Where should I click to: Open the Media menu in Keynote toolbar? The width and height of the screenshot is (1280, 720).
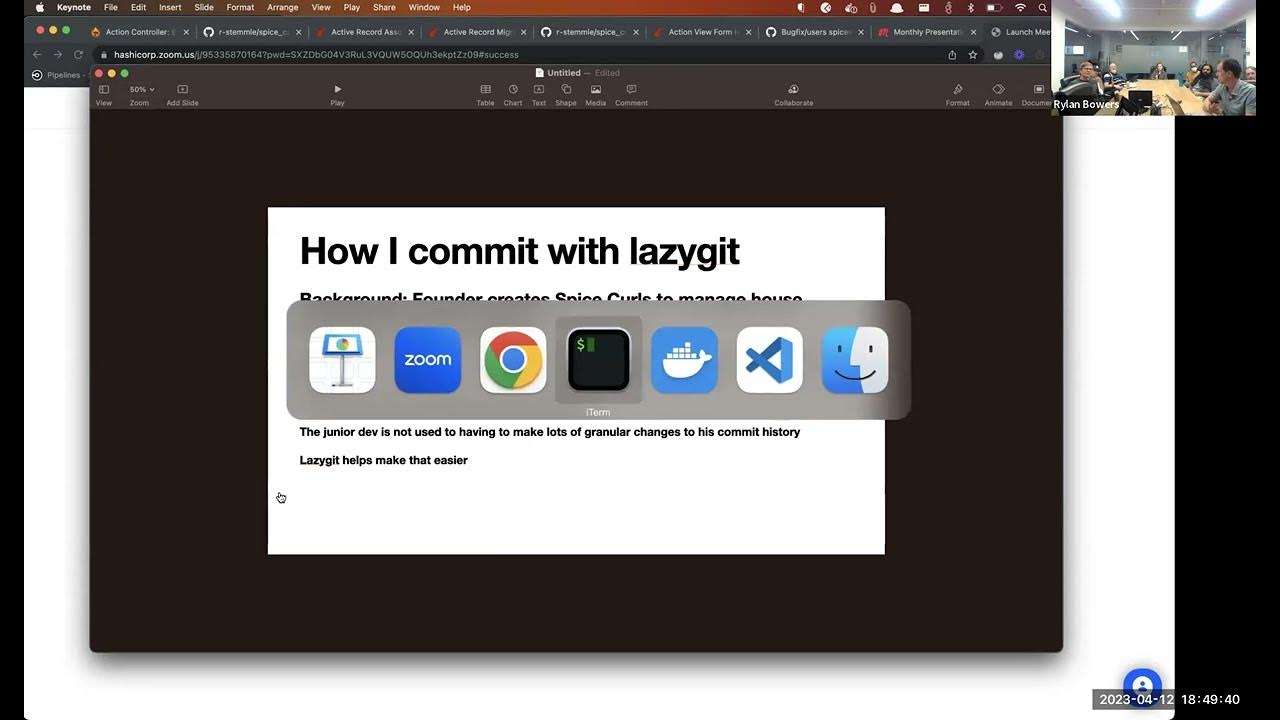595,95
